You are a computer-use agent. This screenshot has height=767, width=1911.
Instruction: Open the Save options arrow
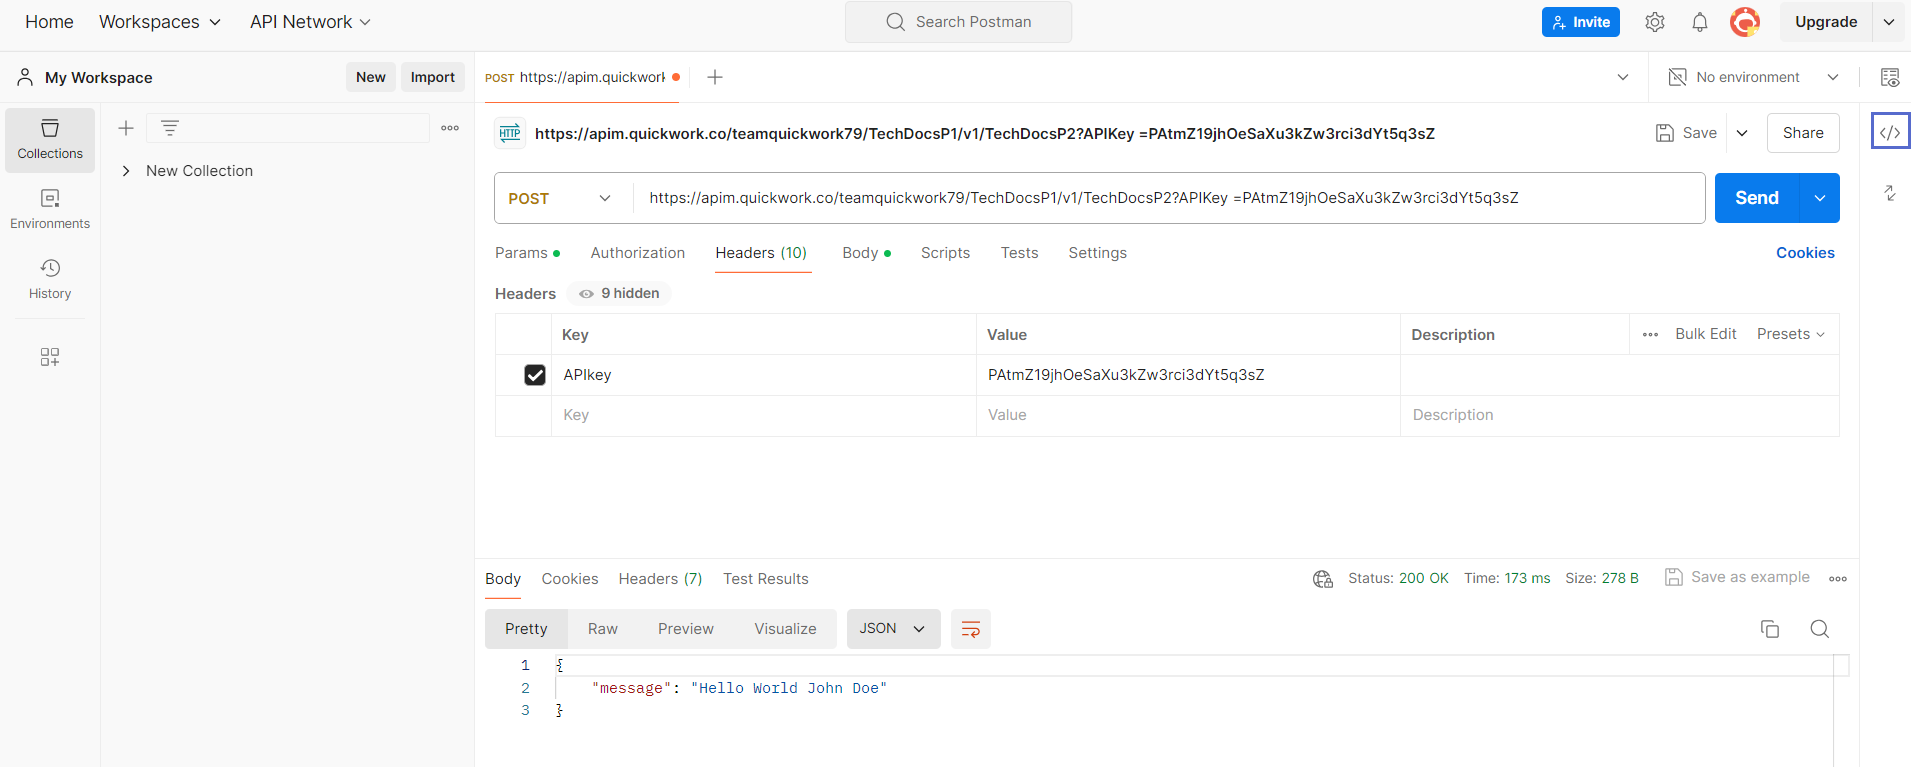pyautogui.click(x=1742, y=133)
